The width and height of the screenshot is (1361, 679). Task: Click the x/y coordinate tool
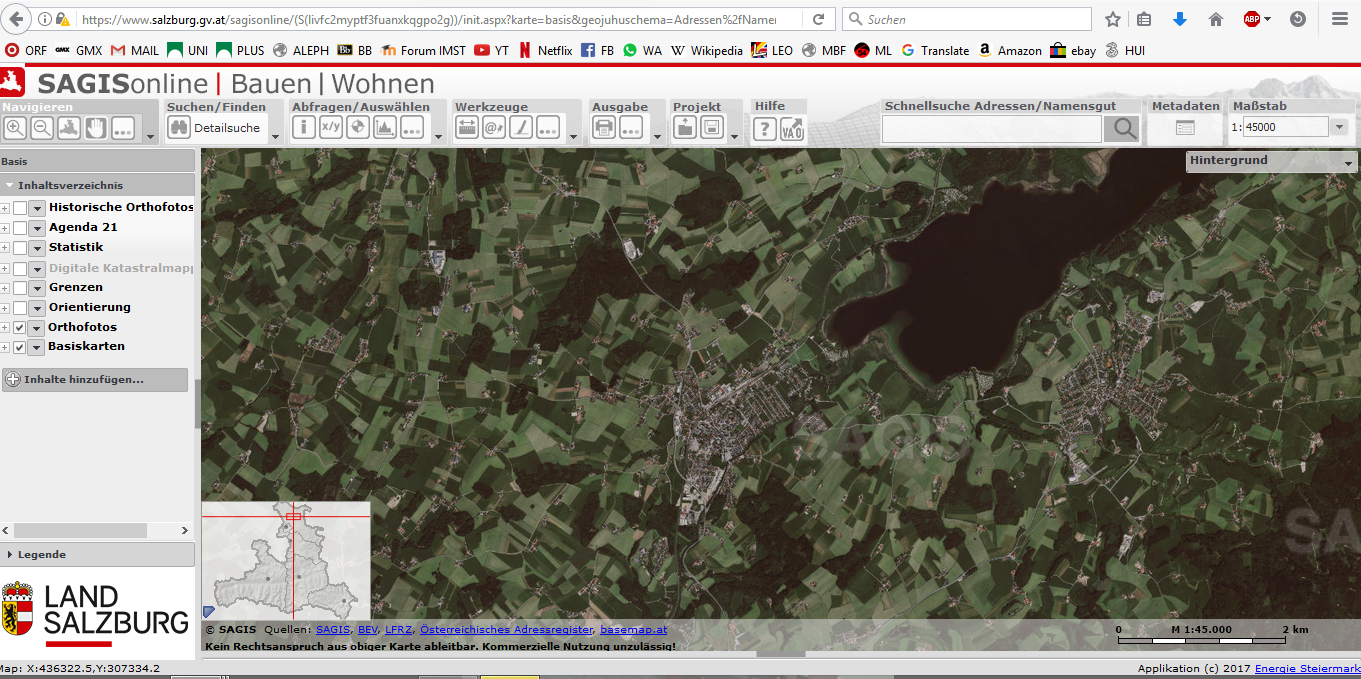[x=329, y=126]
